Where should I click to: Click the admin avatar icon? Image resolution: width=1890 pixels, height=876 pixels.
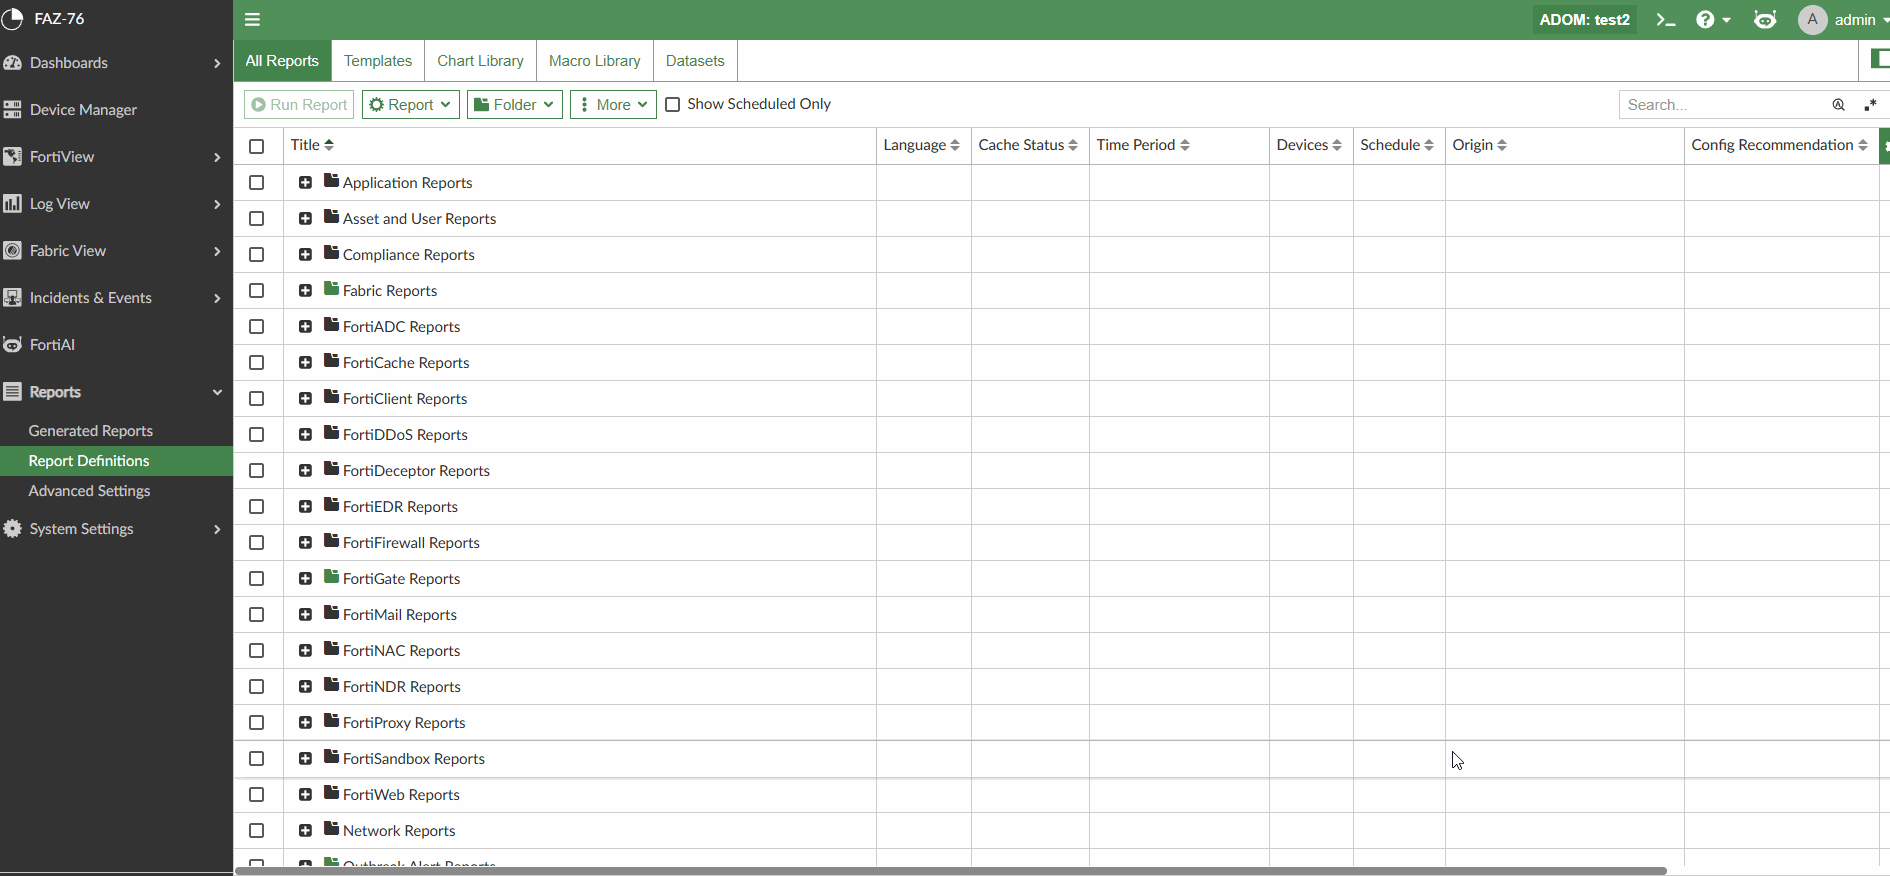point(1812,19)
